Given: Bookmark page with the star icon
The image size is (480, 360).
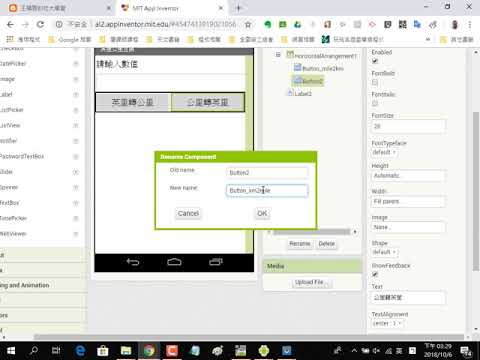Looking at the screenshot, I should click(248, 24).
